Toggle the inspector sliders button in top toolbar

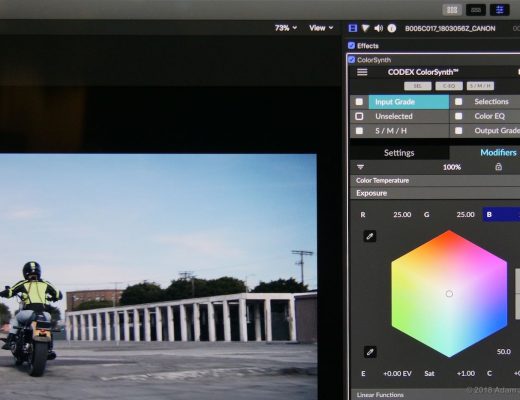[499, 10]
